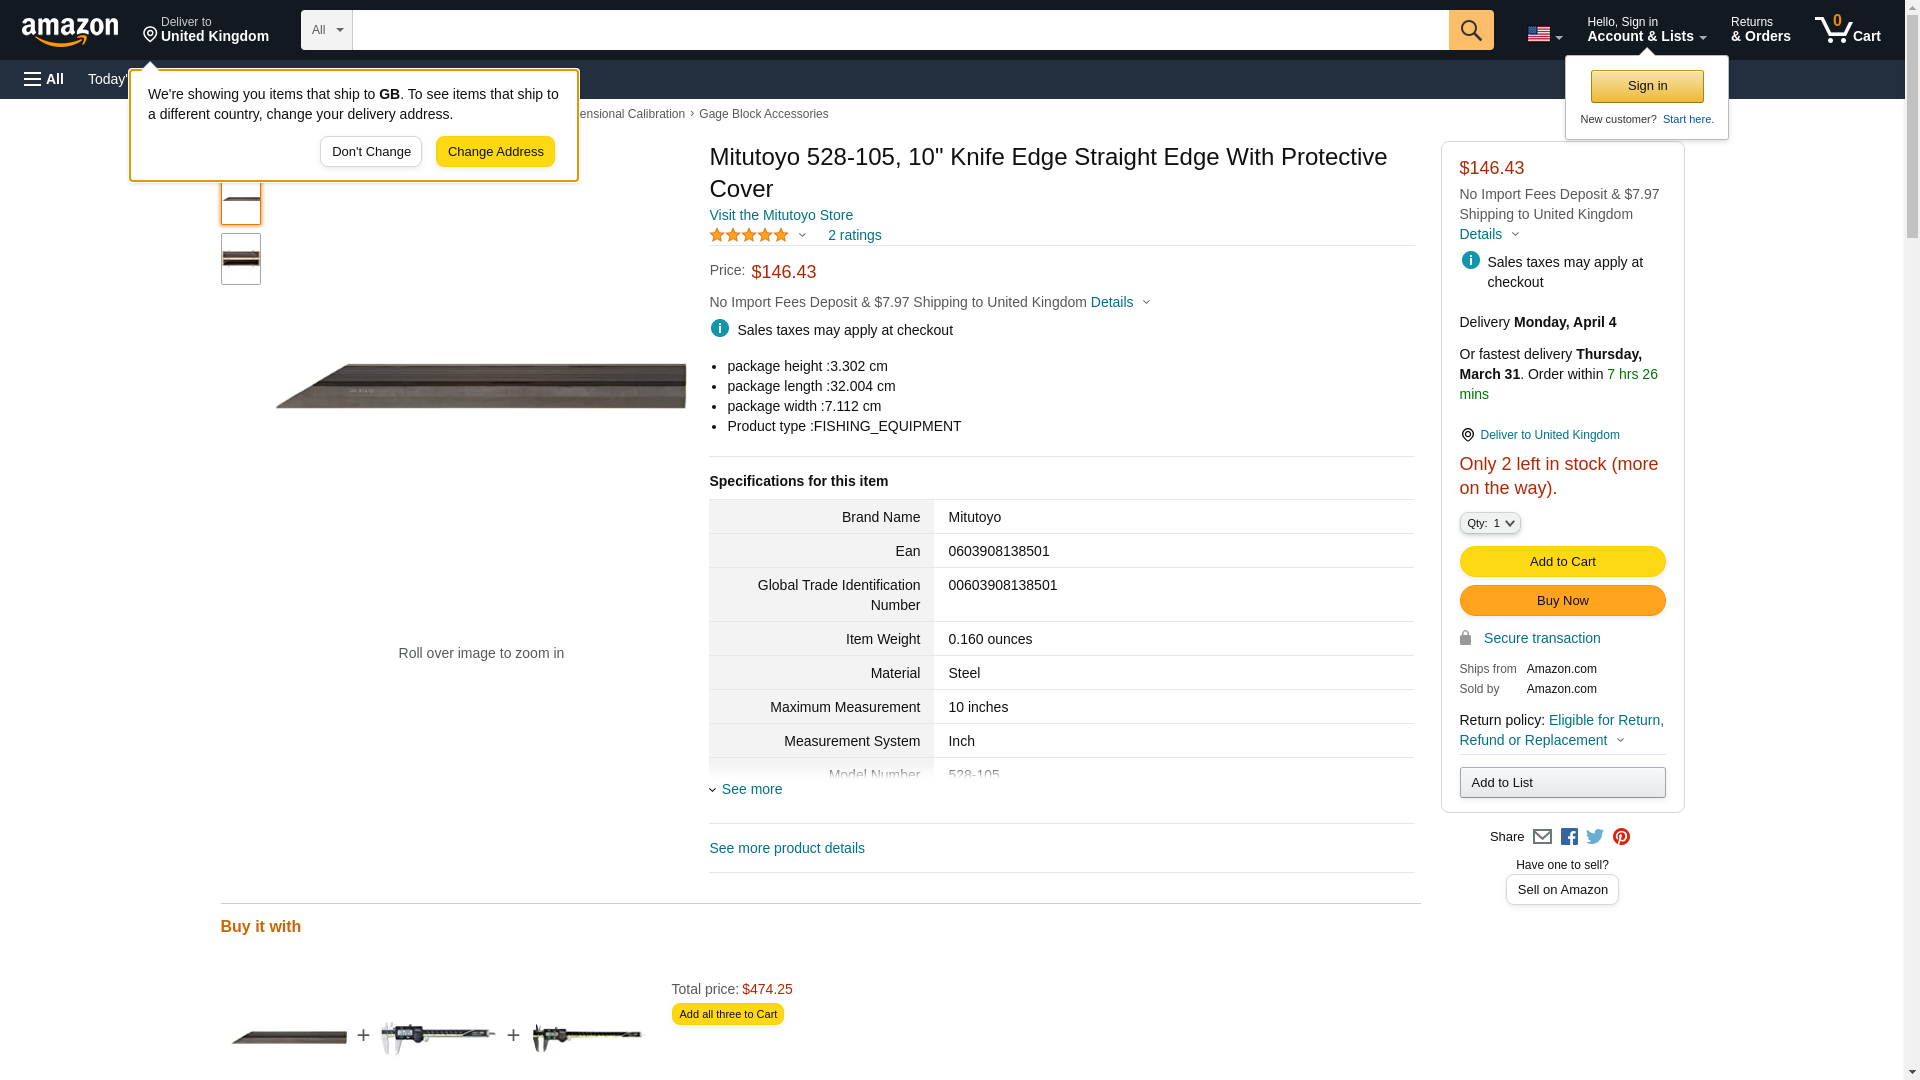Share the product via email icon

[1542, 837]
